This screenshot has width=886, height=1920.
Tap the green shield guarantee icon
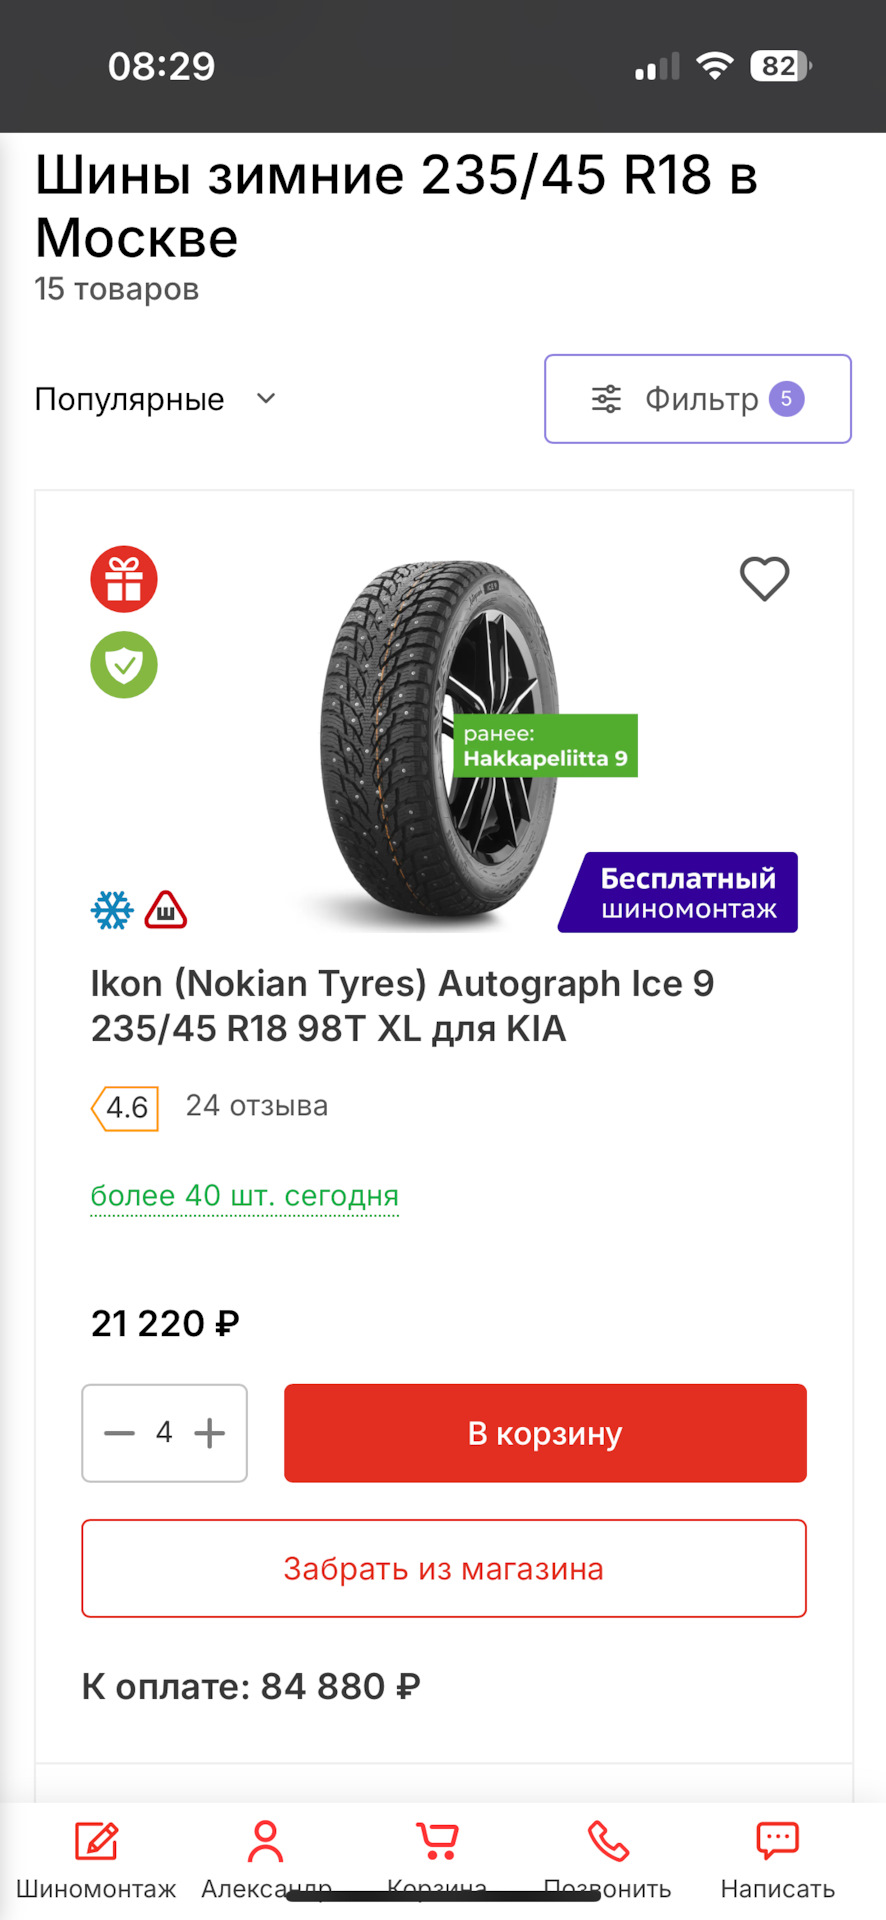tap(124, 665)
